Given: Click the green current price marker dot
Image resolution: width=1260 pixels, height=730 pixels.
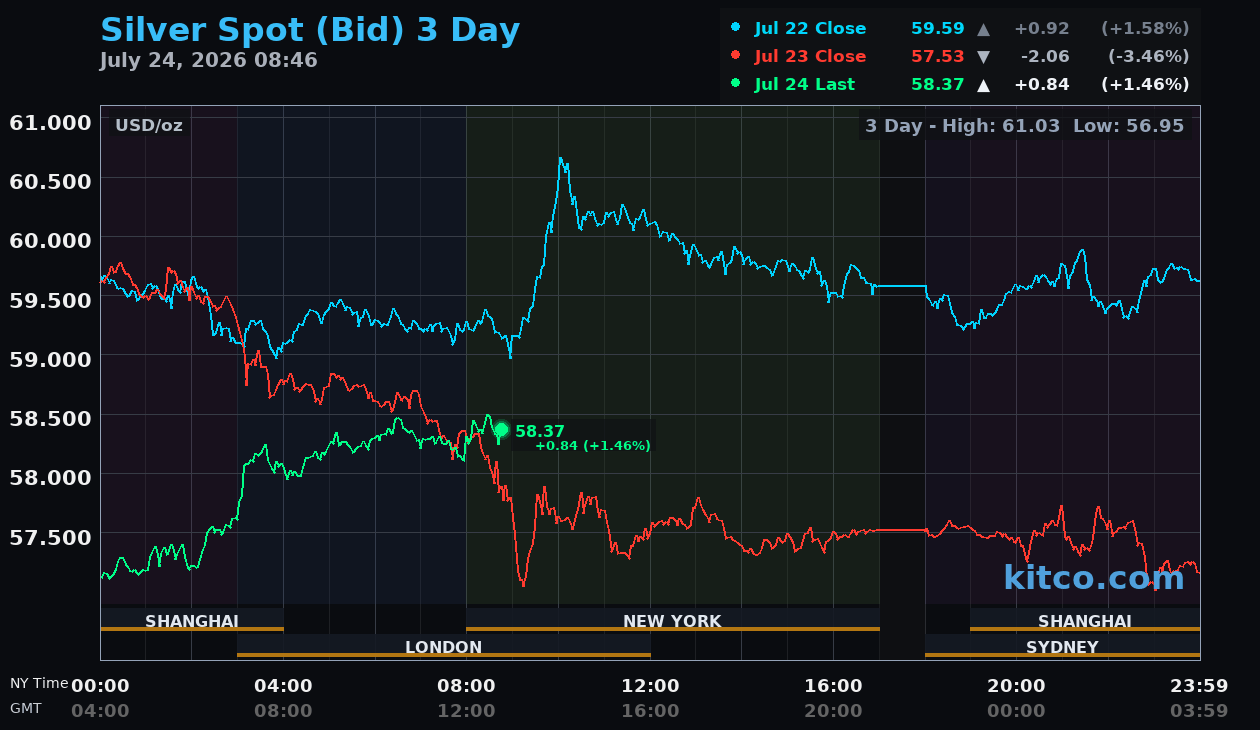Looking at the screenshot, I should click(x=501, y=430).
